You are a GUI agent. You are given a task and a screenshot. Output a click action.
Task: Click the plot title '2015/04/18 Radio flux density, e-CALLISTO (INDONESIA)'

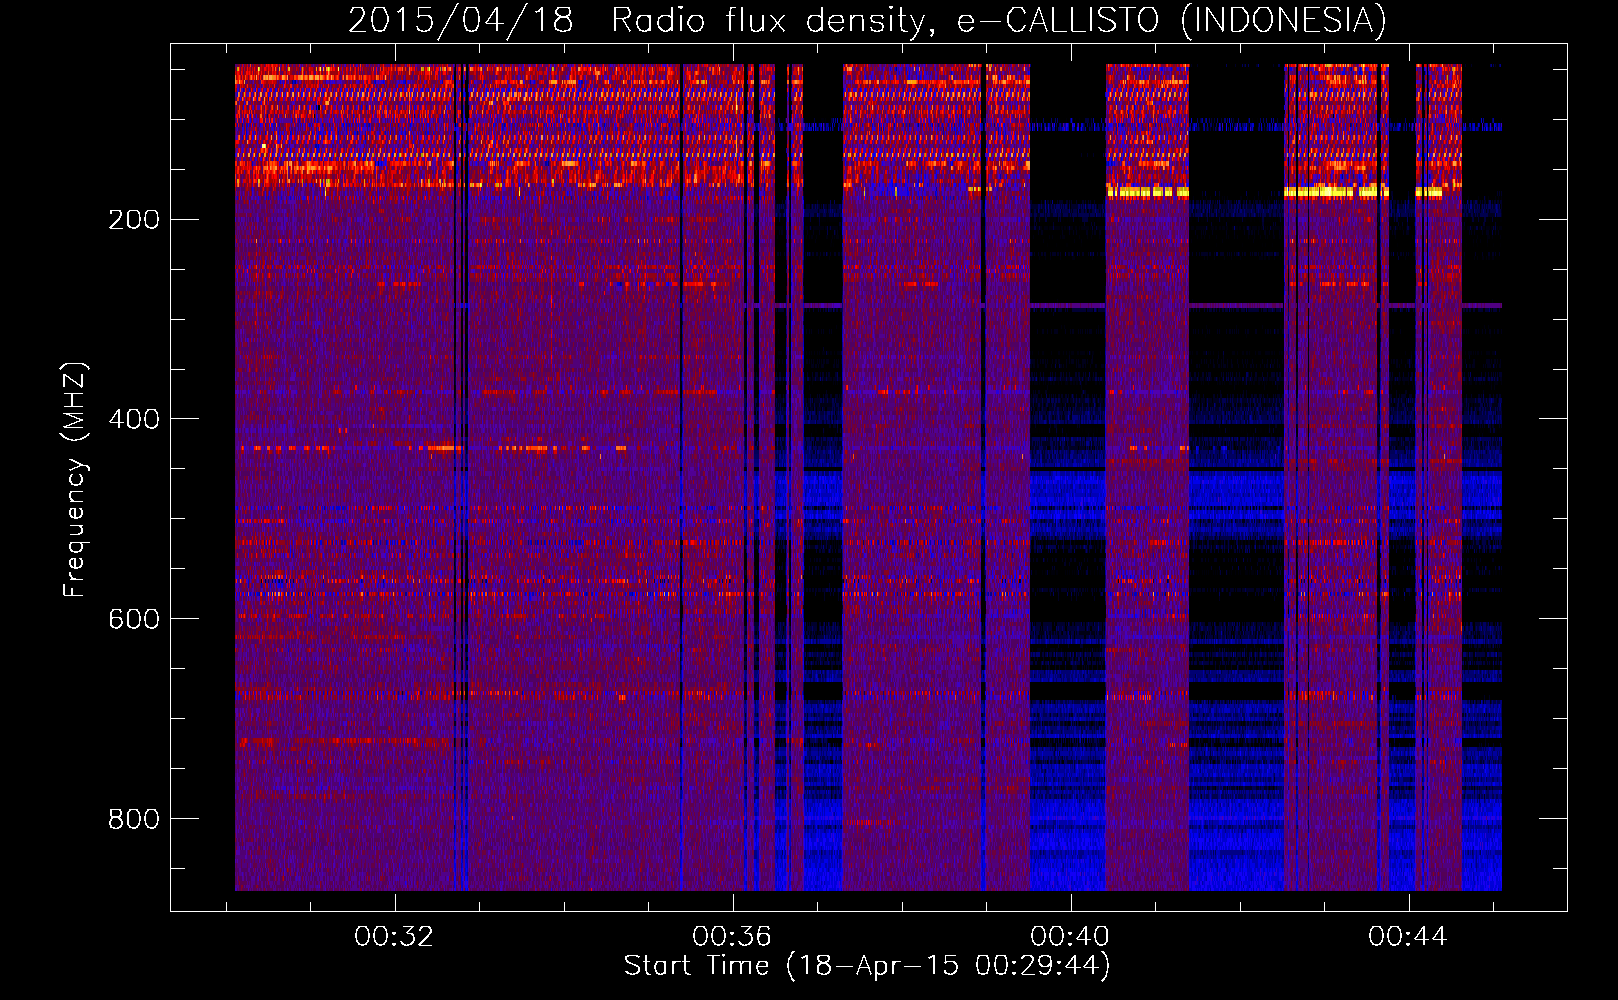(x=867, y=20)
